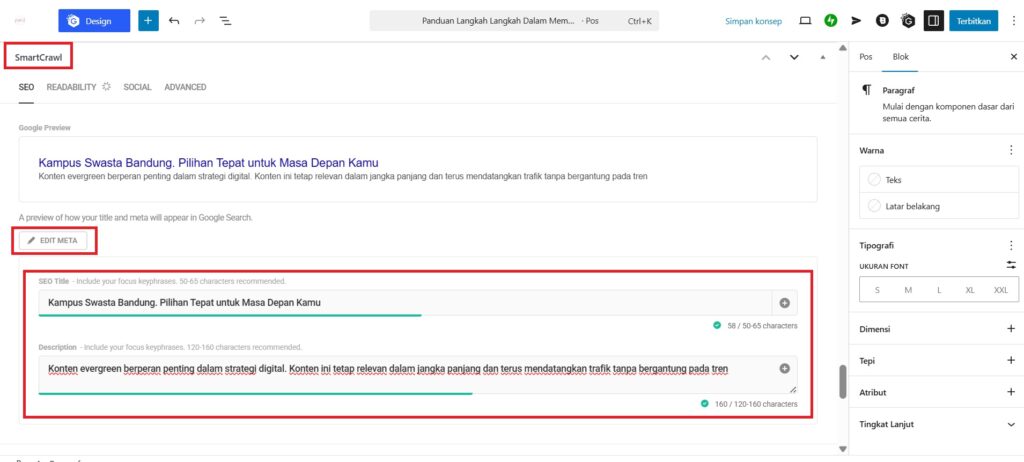
Task: Expand the Tingkat Lanjut section
Action: point(1011,423)
